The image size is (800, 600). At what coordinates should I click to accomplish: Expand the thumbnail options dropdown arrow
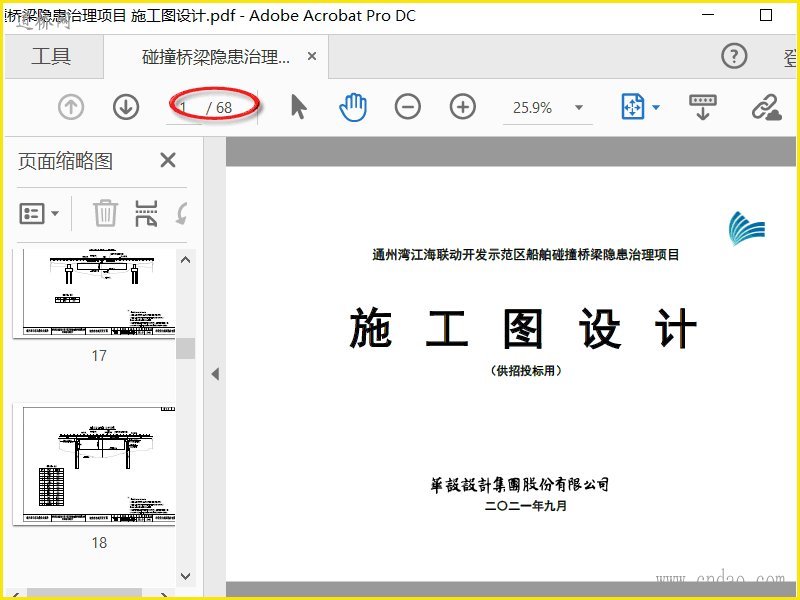pos(55,213)
